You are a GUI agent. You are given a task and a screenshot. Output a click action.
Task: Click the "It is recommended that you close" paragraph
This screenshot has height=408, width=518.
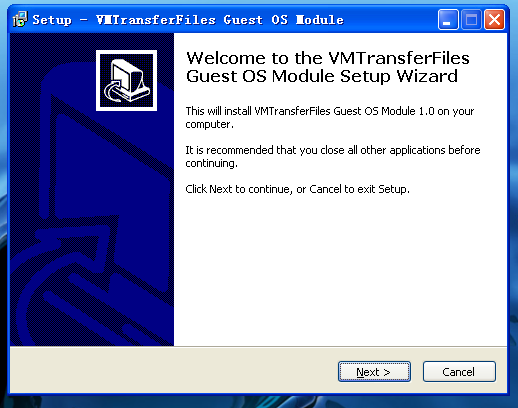333,156
